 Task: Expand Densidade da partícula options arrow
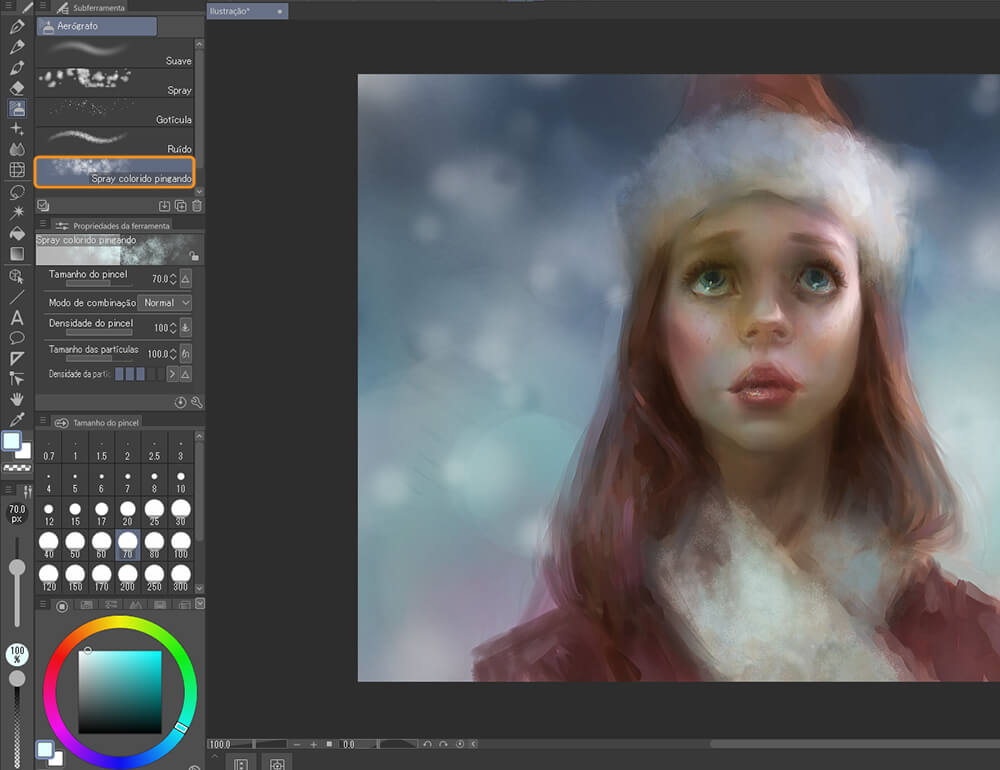click(x=172, y=374)
